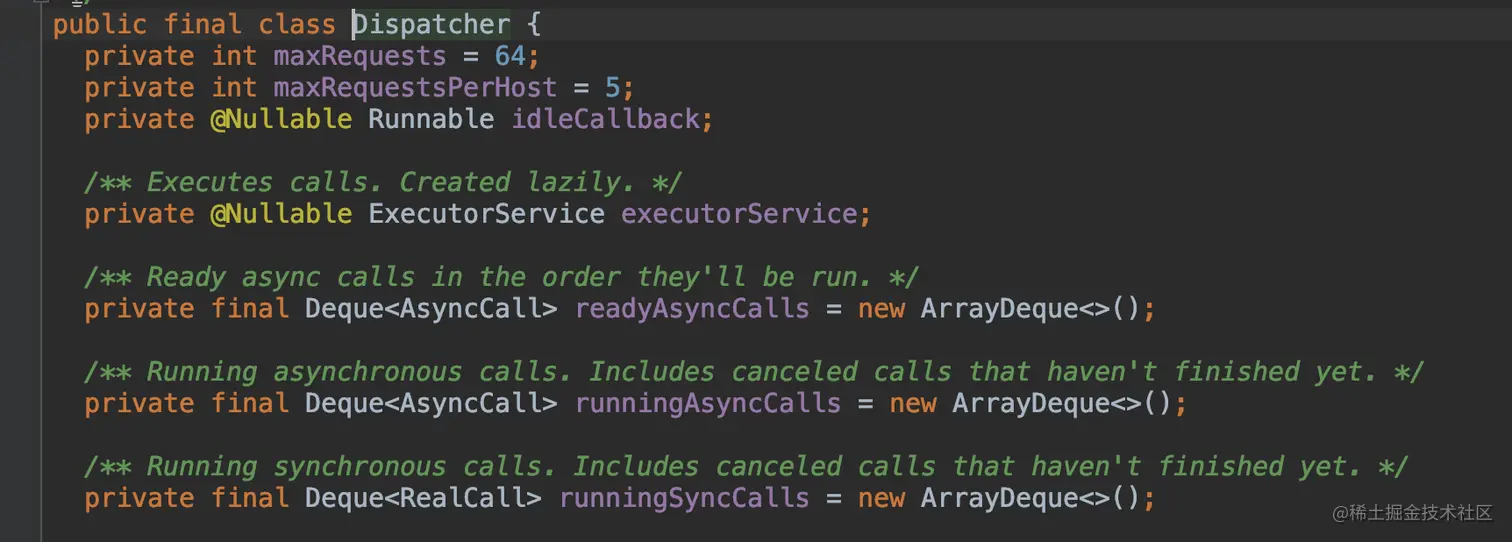The width and height of the screenshot is (1512, 542).
Task: Select the Runnable type
Action: (431, 119)
